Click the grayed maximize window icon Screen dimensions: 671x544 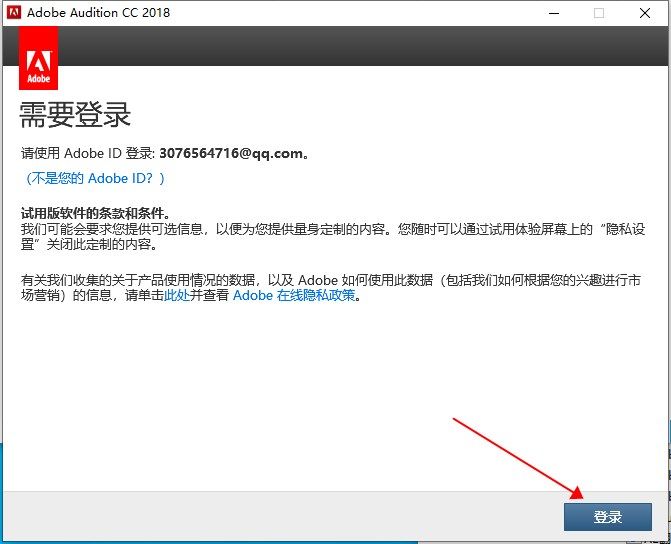pyautogui.click(x=599, y=13)
